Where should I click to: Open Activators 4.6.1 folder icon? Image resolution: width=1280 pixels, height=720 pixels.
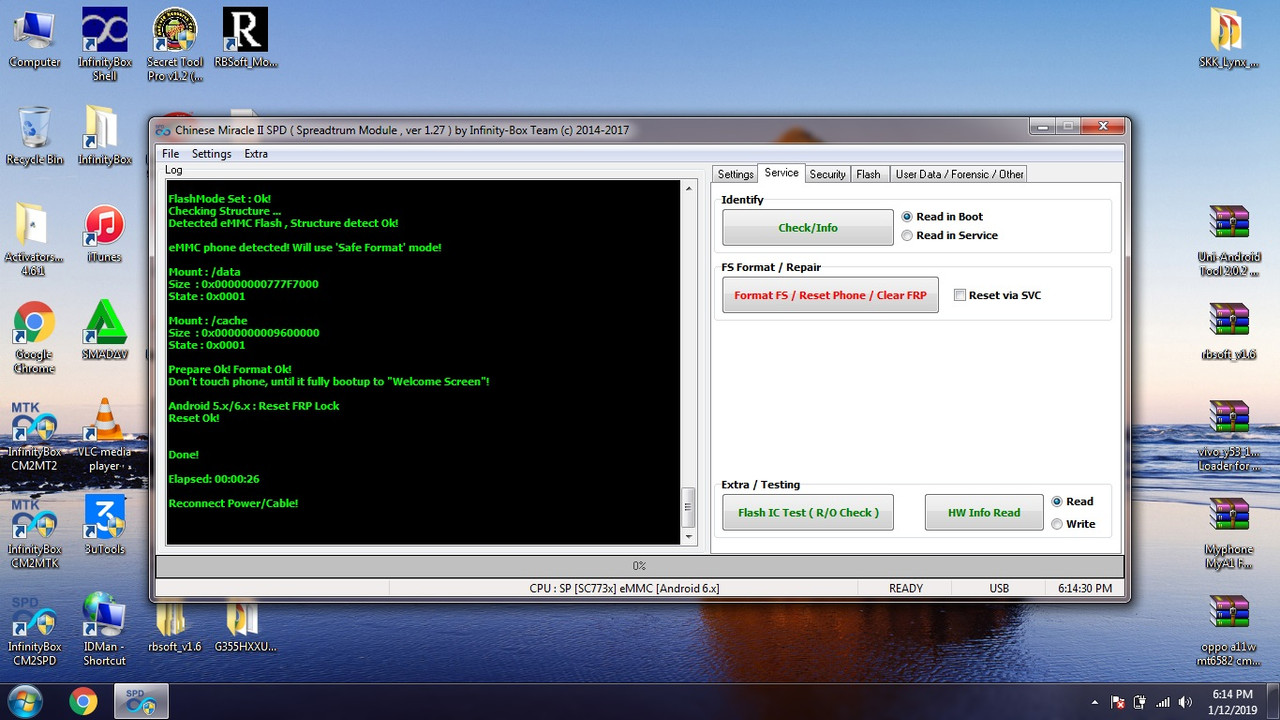[x=34, y=240]
